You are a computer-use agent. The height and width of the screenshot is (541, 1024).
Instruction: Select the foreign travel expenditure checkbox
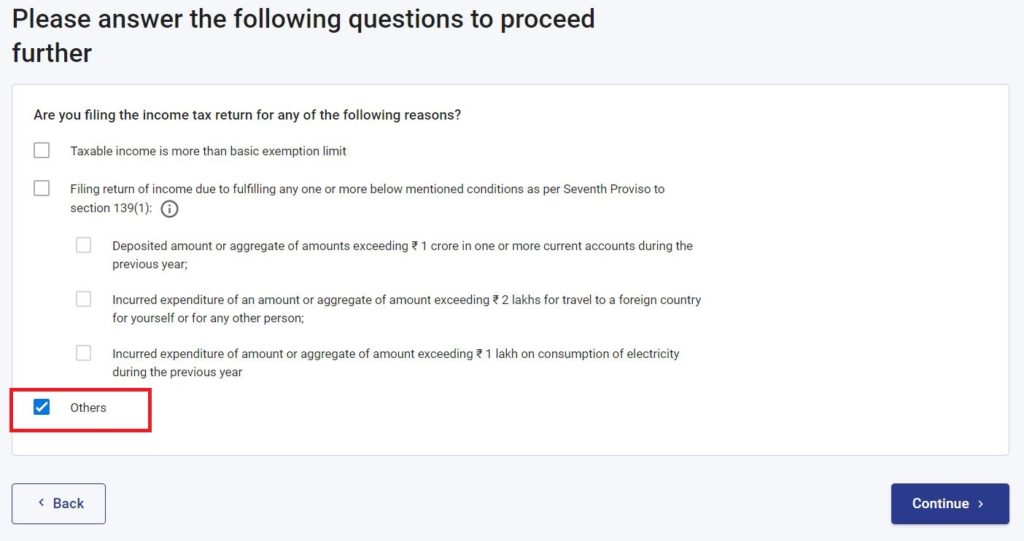tap(84, 299)
